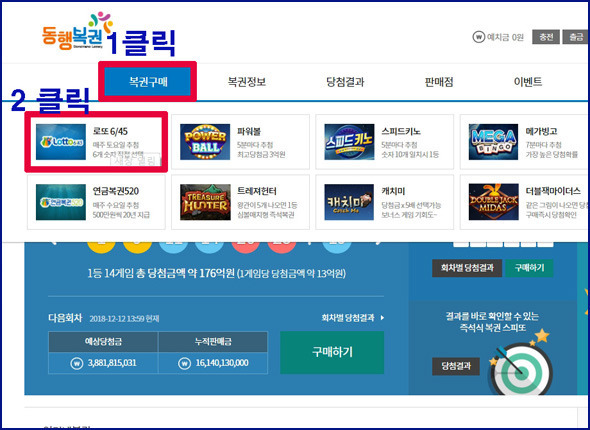Open the 회차별 당첨결과 arrow link
Viewport: 590px width, 430px height.
(353, 318)
